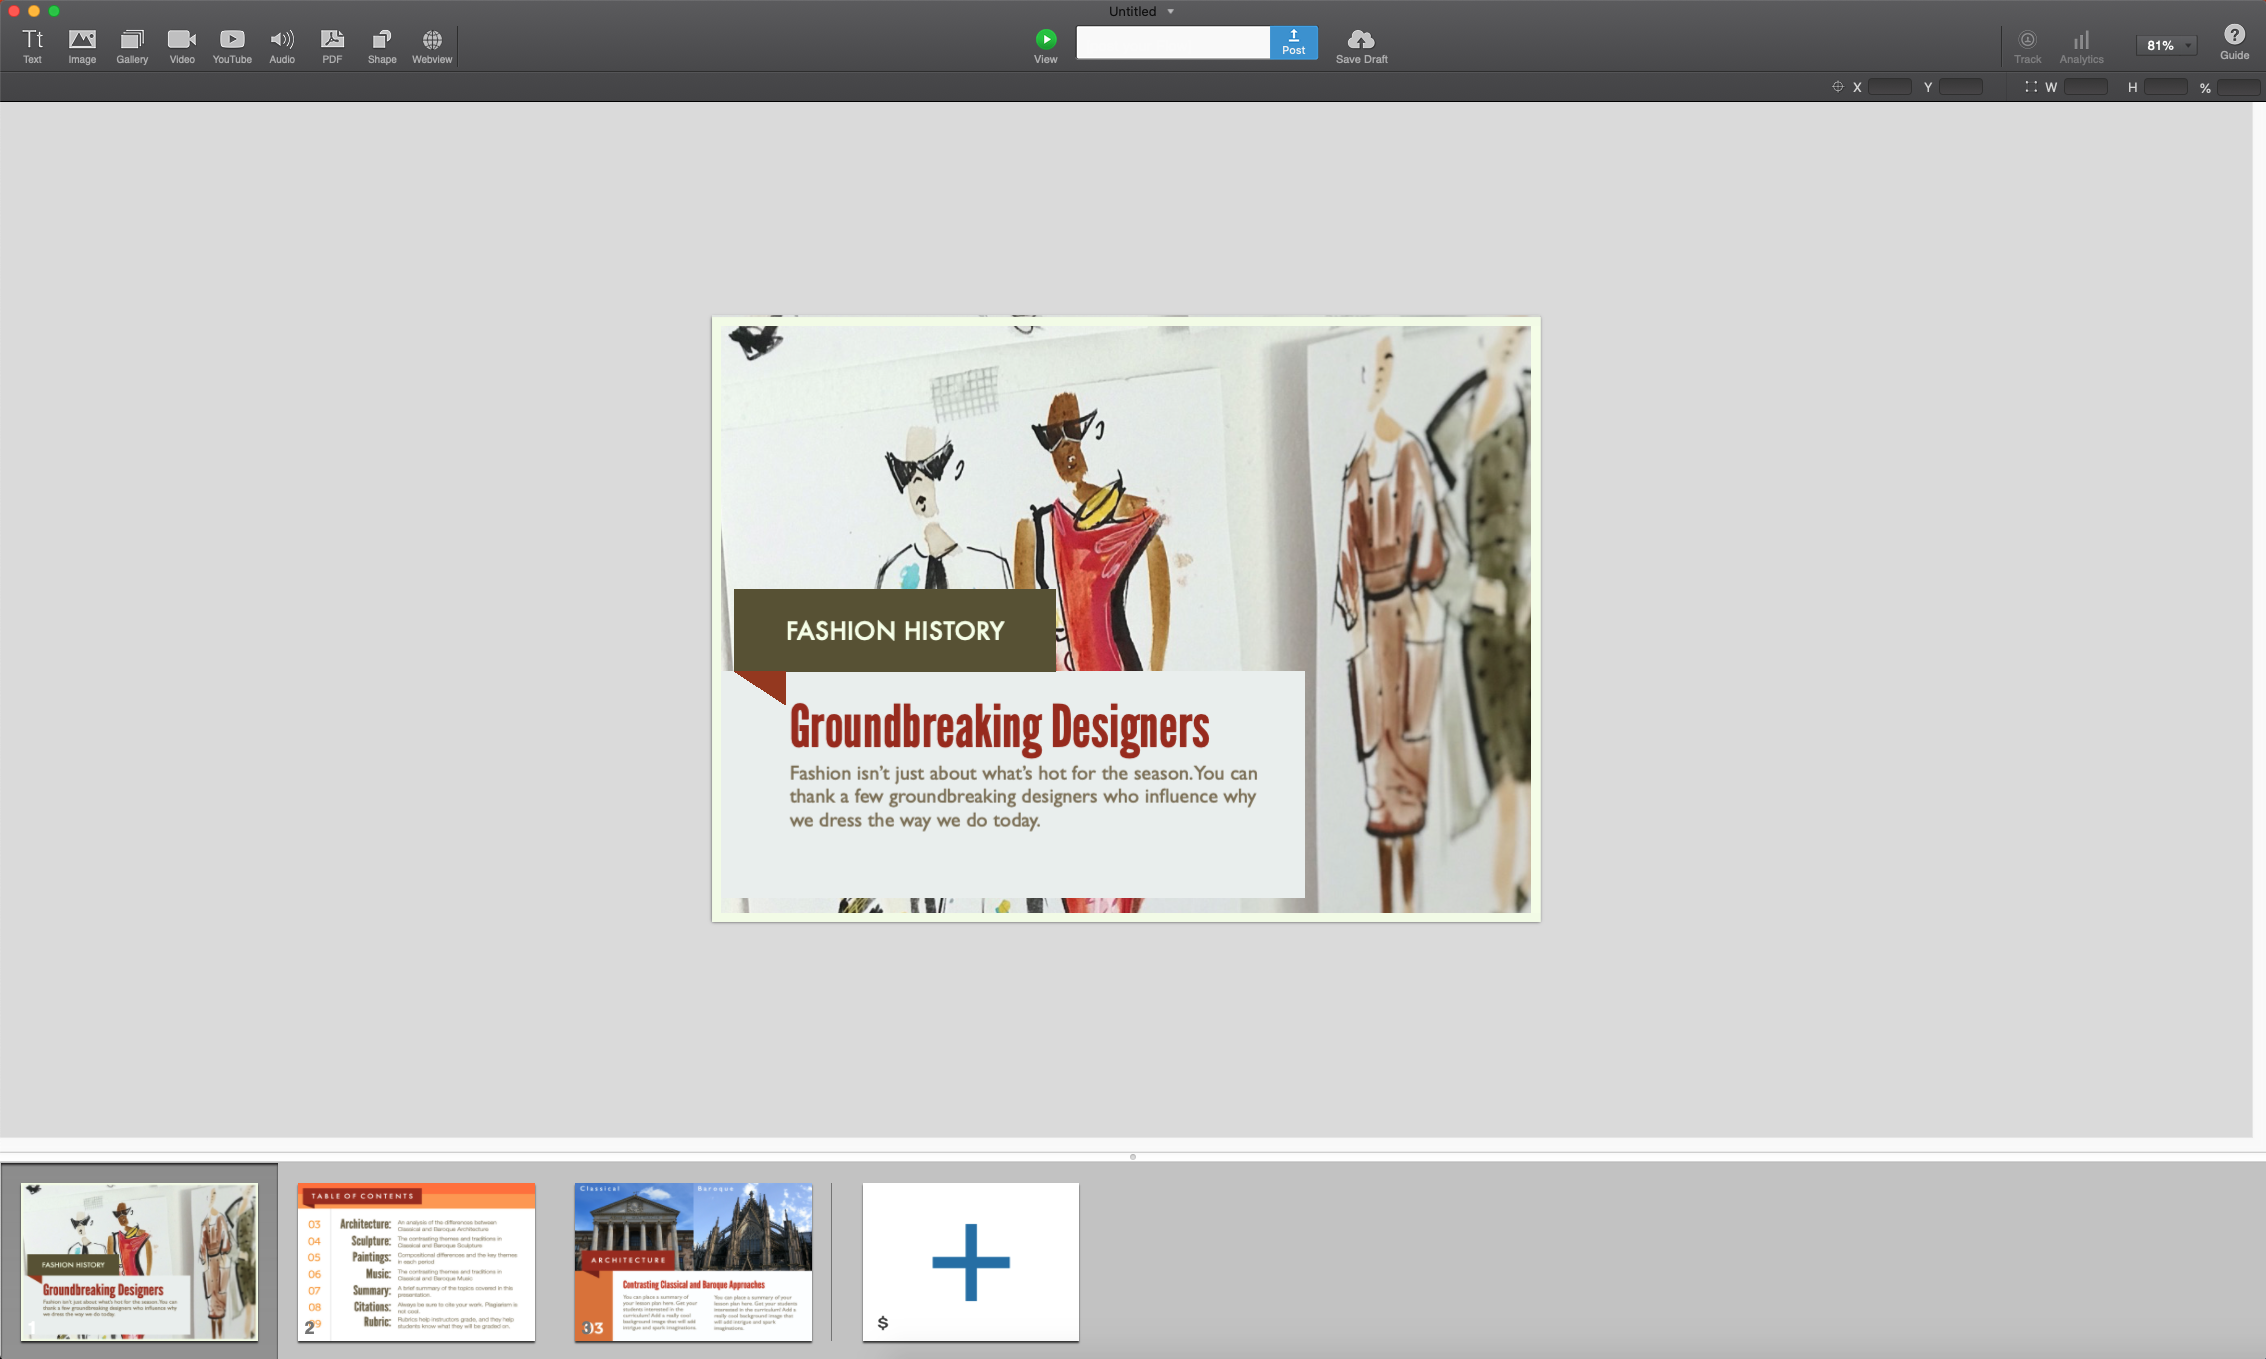Open the Gallery tool
This screenshot has width=2266, height=1359.
(x=132, y=46)
